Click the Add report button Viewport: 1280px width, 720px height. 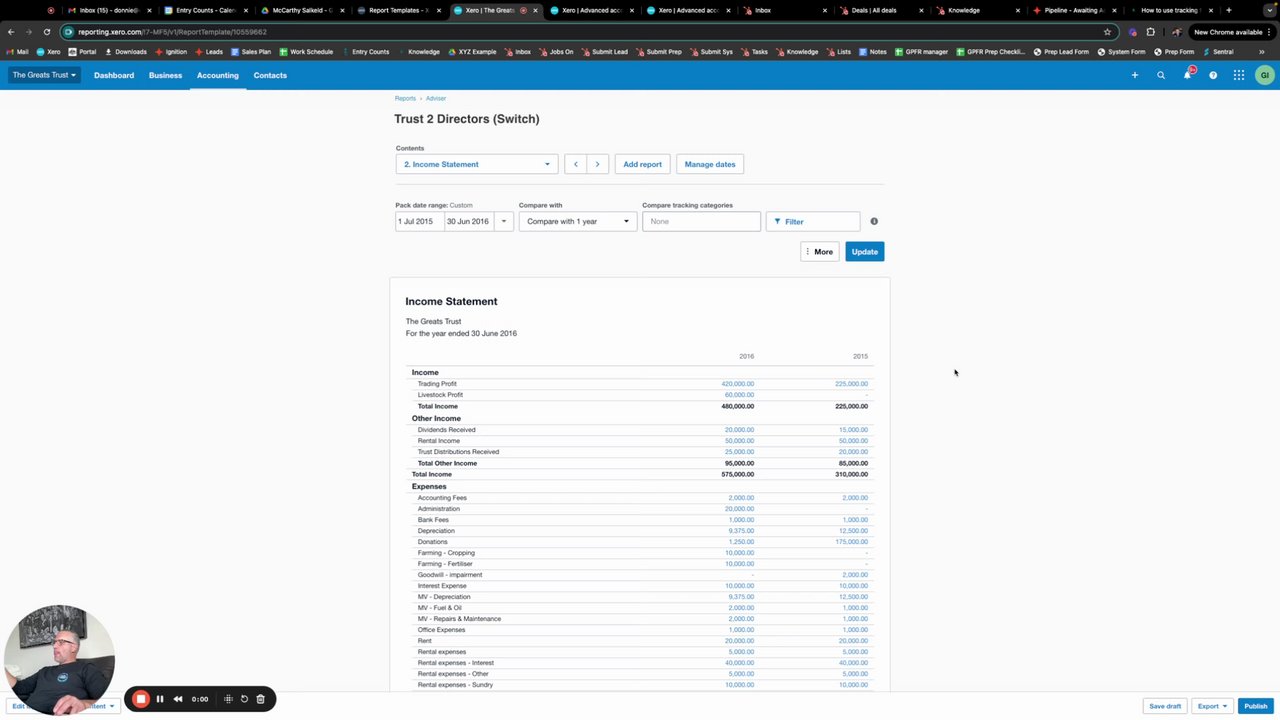tap(642, 164)
